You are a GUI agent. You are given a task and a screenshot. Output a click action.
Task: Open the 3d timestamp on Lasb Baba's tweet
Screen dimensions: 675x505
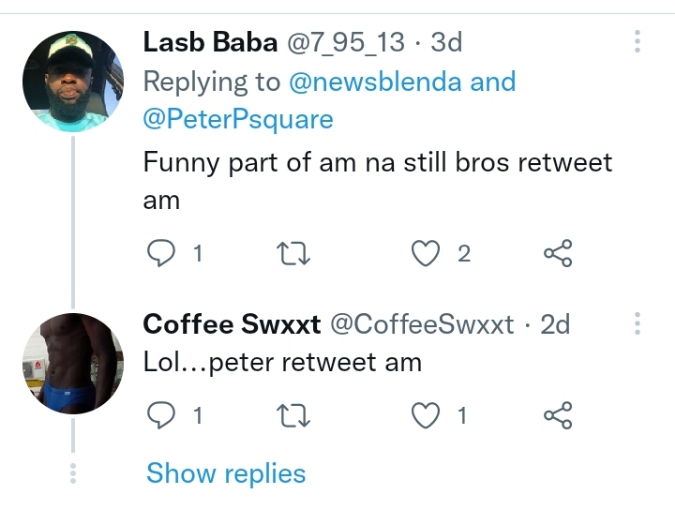point(445,42)
